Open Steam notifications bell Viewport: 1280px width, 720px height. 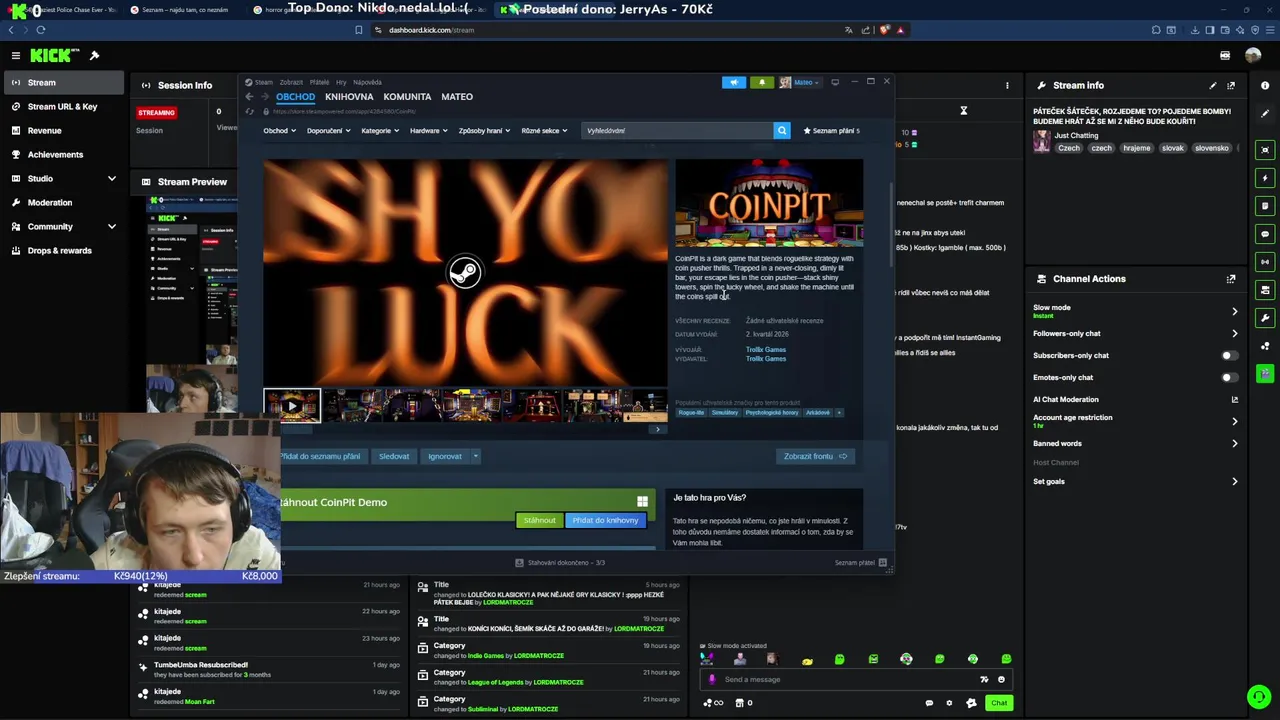(x=762, y=82)
